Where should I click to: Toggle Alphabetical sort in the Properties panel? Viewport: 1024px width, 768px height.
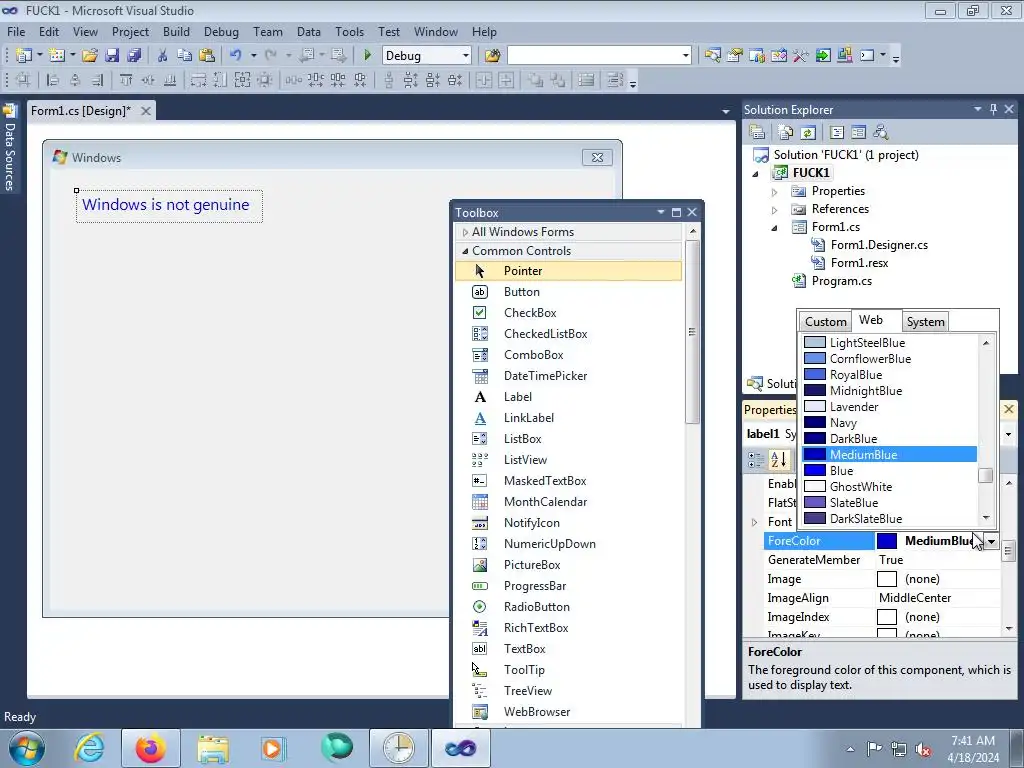pyautogui.click(x=778, y=460)
